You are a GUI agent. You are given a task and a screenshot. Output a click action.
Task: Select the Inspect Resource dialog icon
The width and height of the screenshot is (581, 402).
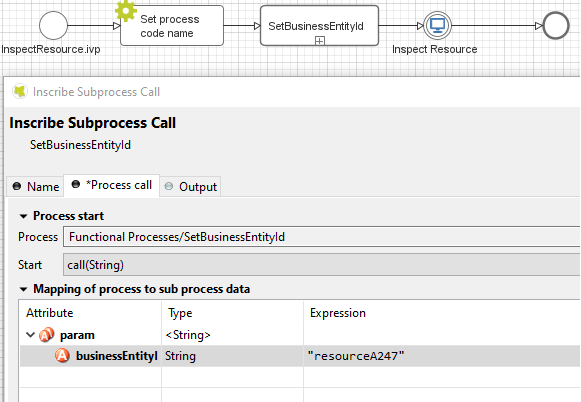point(438,26)
